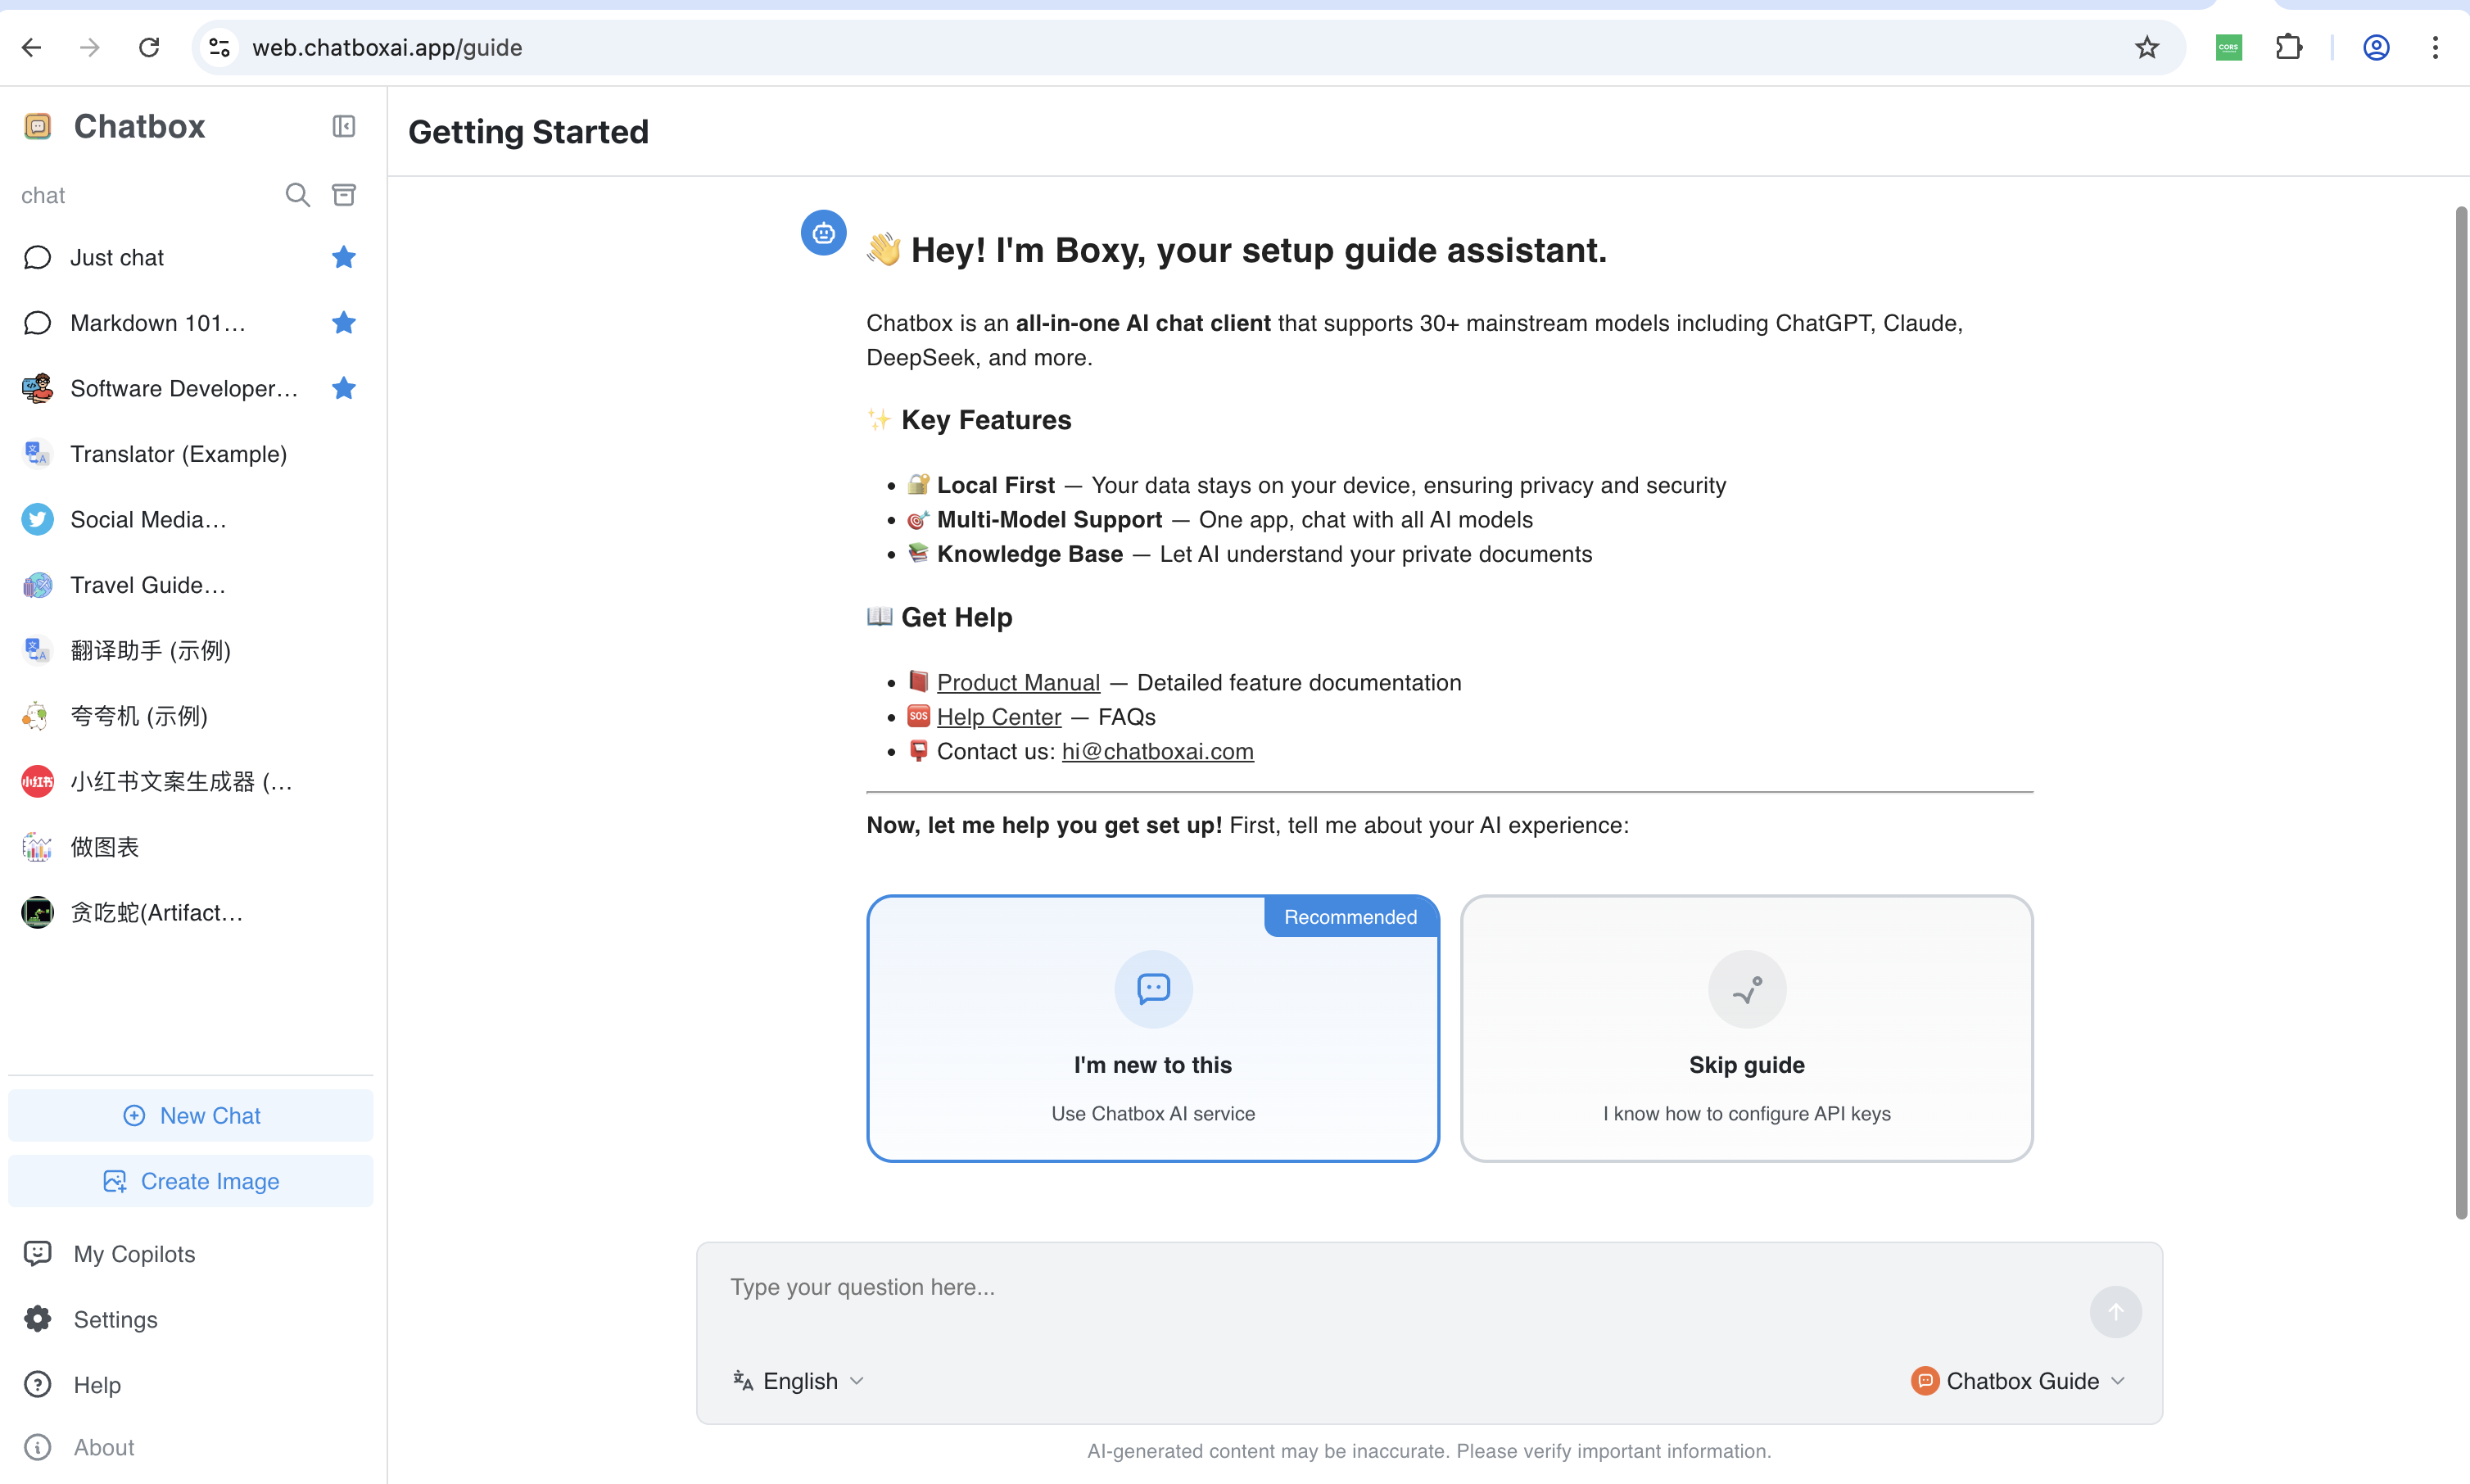Unstar the Just chat conversation
The width and height of the screenshot is (2470, 1484).
pos(343,257)
